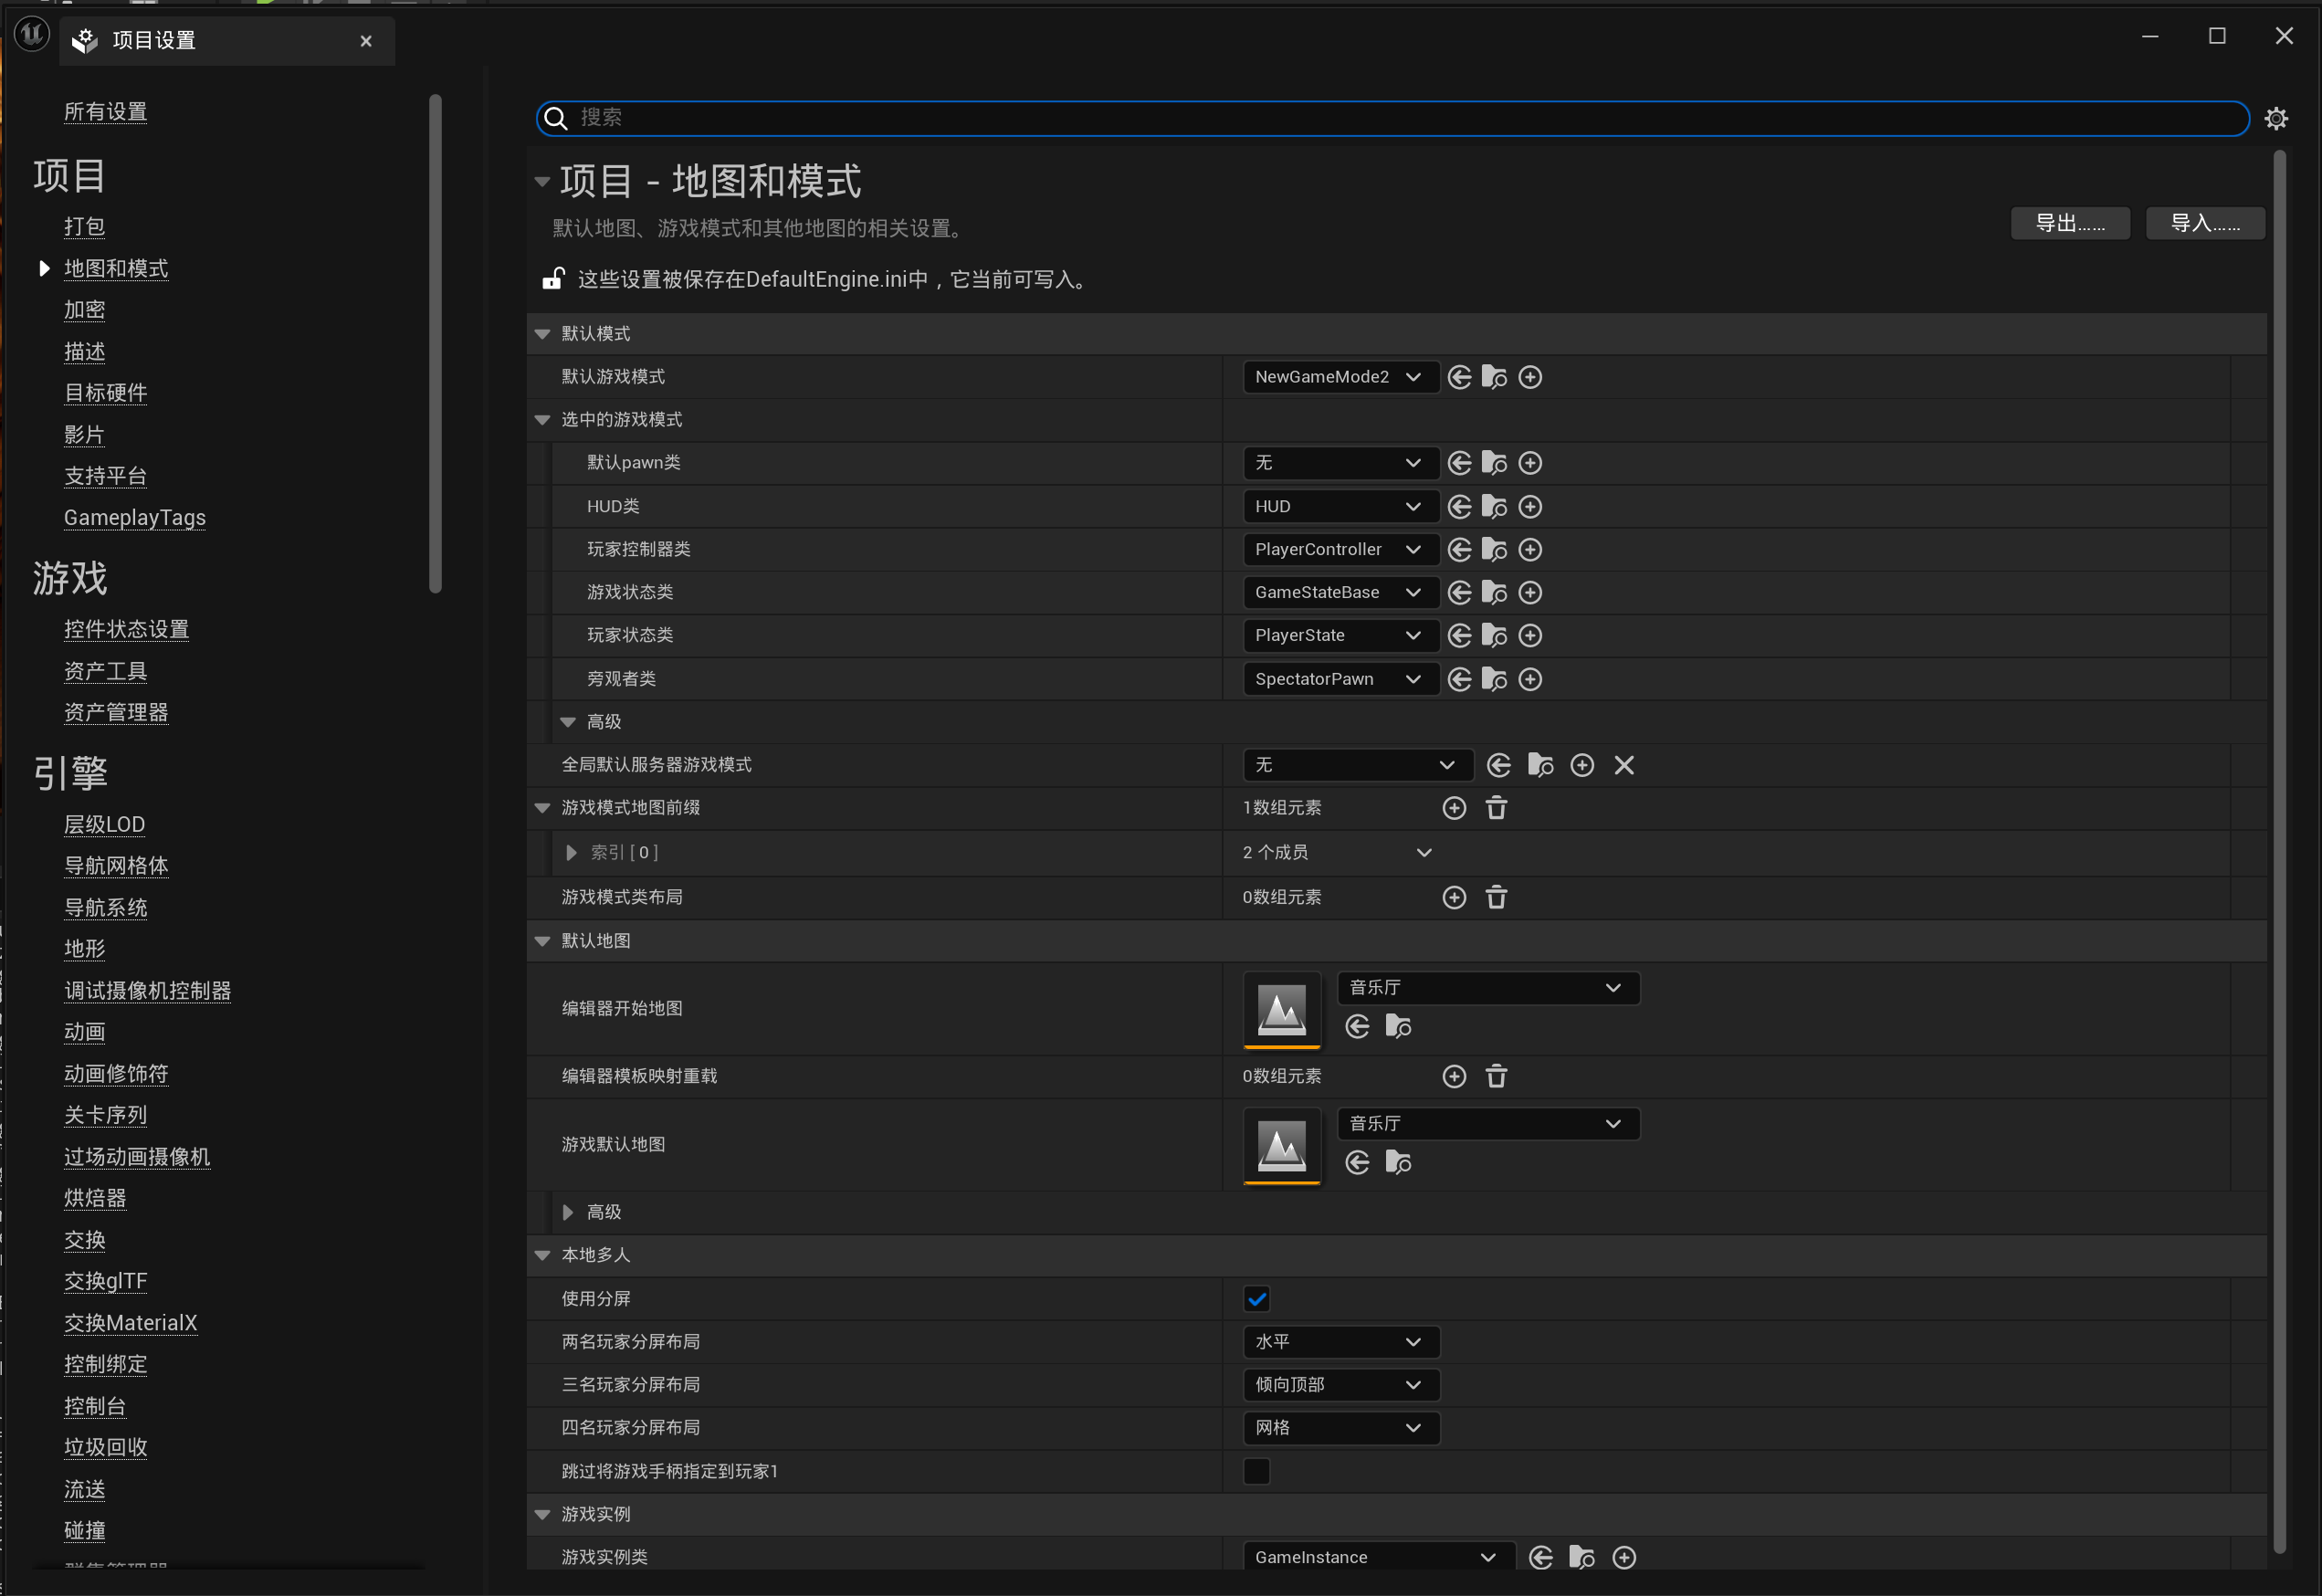Viewport: 2322px width, 1596px height.
Task: Open the 碰撞 settings link
Action: 84,1531
